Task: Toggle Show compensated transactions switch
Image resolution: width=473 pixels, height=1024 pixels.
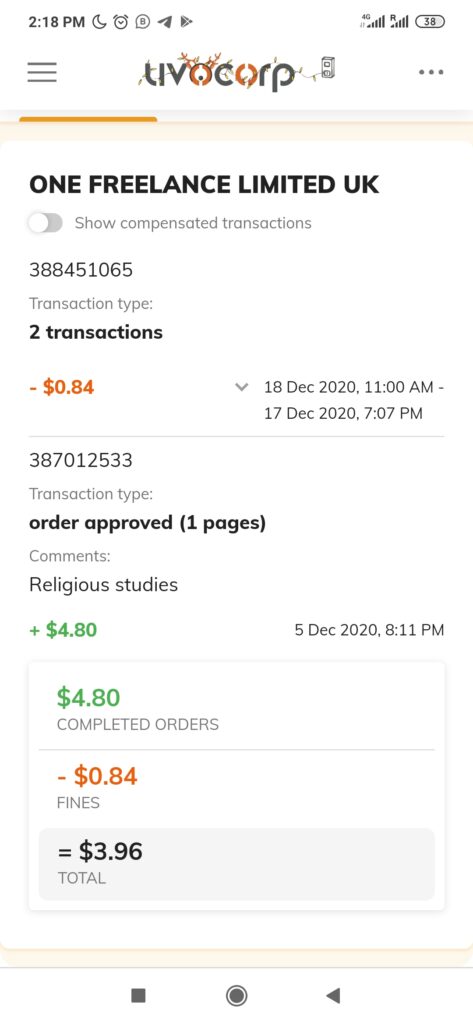Action: tap(45, 223)
